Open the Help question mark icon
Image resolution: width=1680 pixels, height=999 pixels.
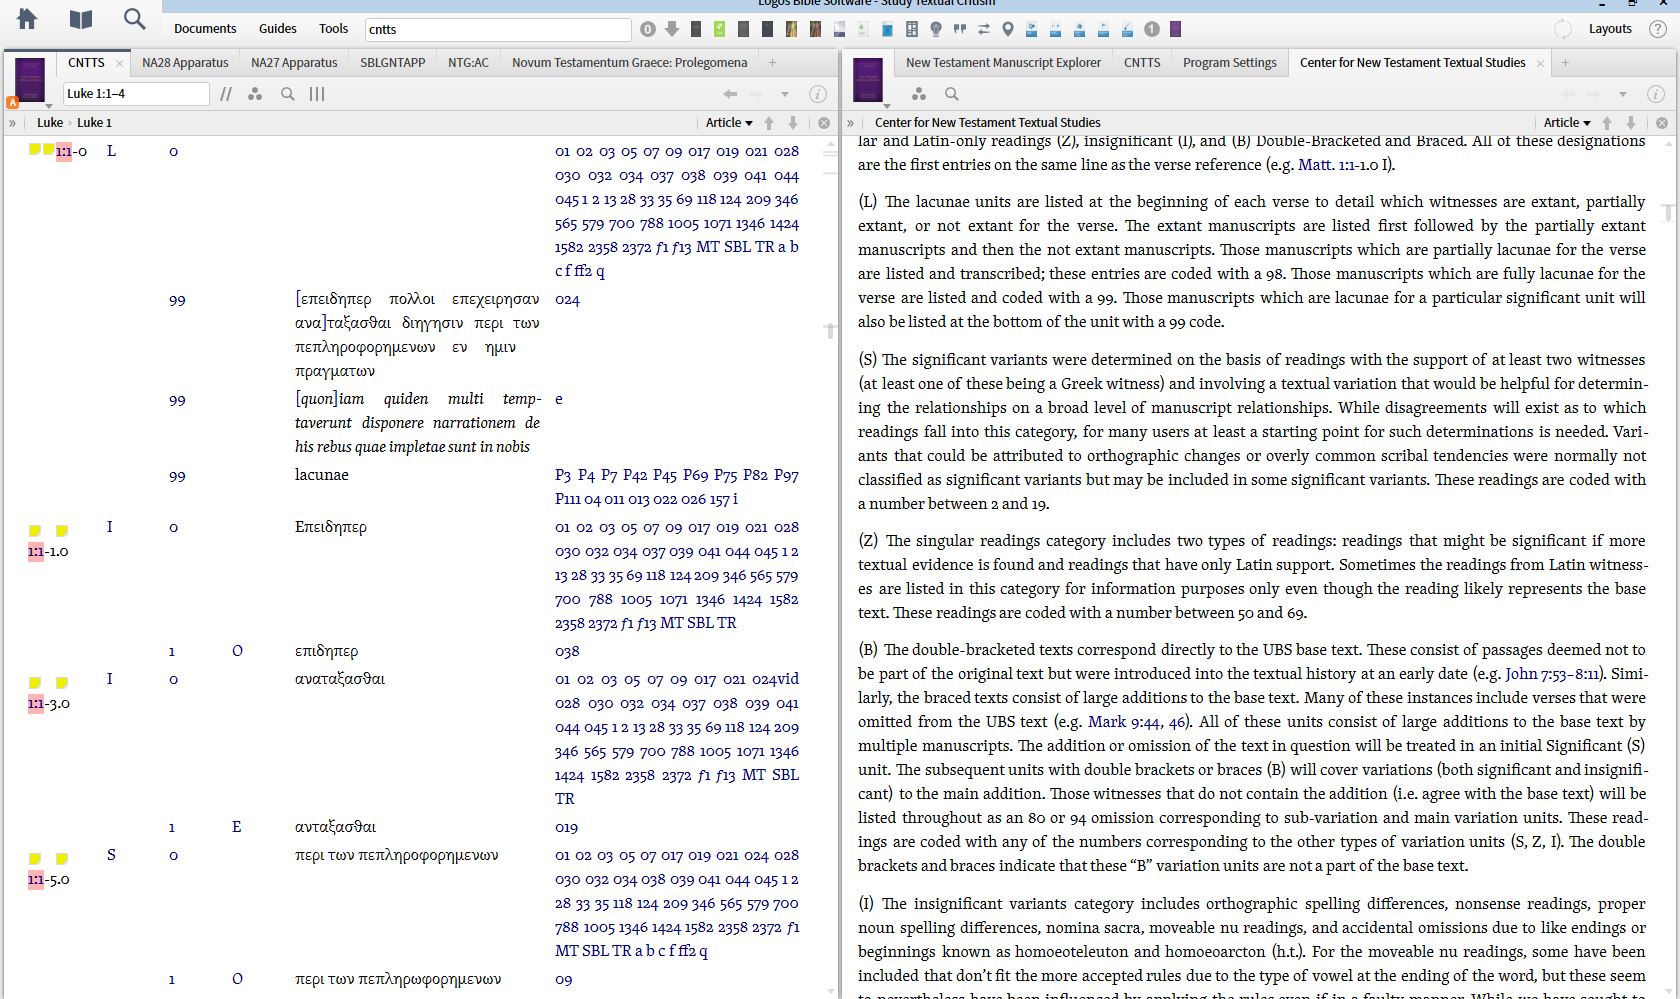[1657, 29]
